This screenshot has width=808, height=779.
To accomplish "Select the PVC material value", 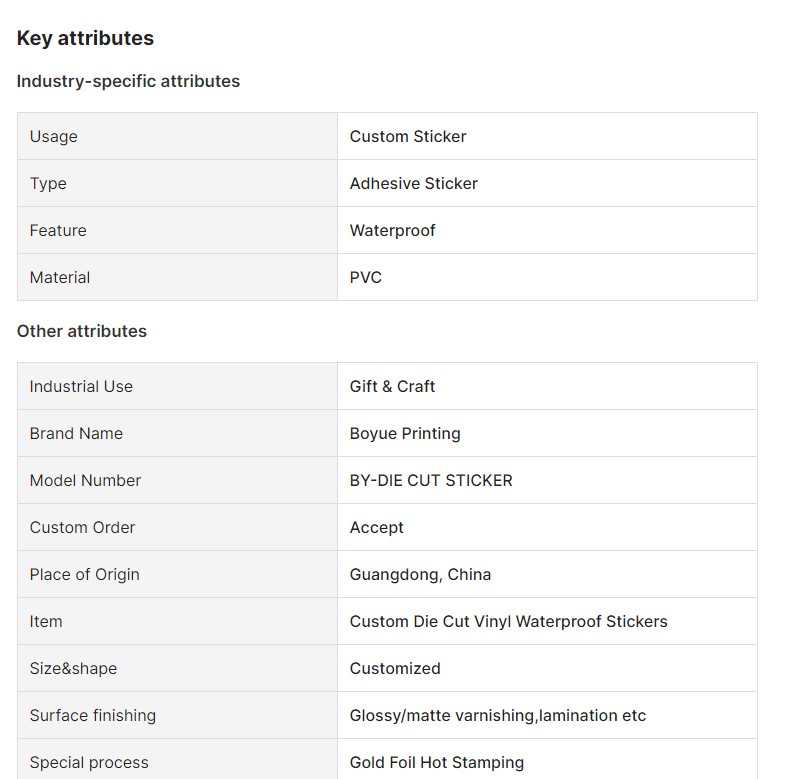I will [x=365, y=278].
